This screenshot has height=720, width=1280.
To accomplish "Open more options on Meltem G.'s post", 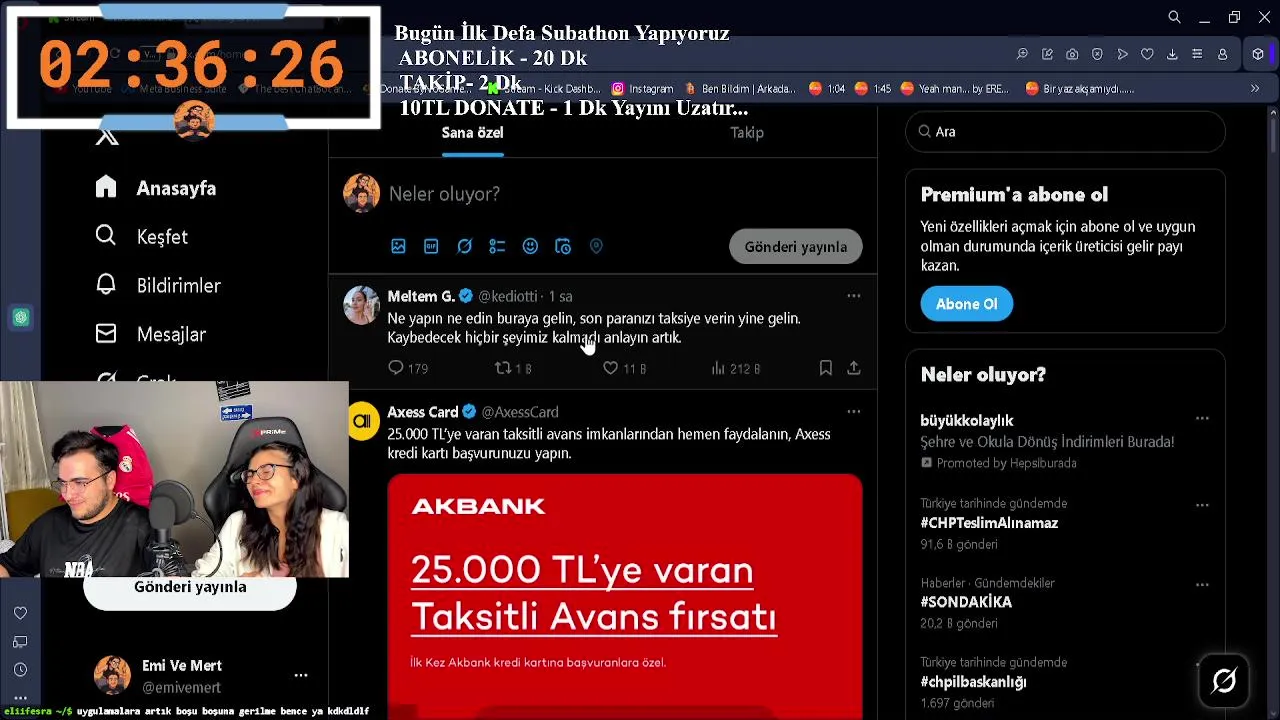I will [853, 296].
